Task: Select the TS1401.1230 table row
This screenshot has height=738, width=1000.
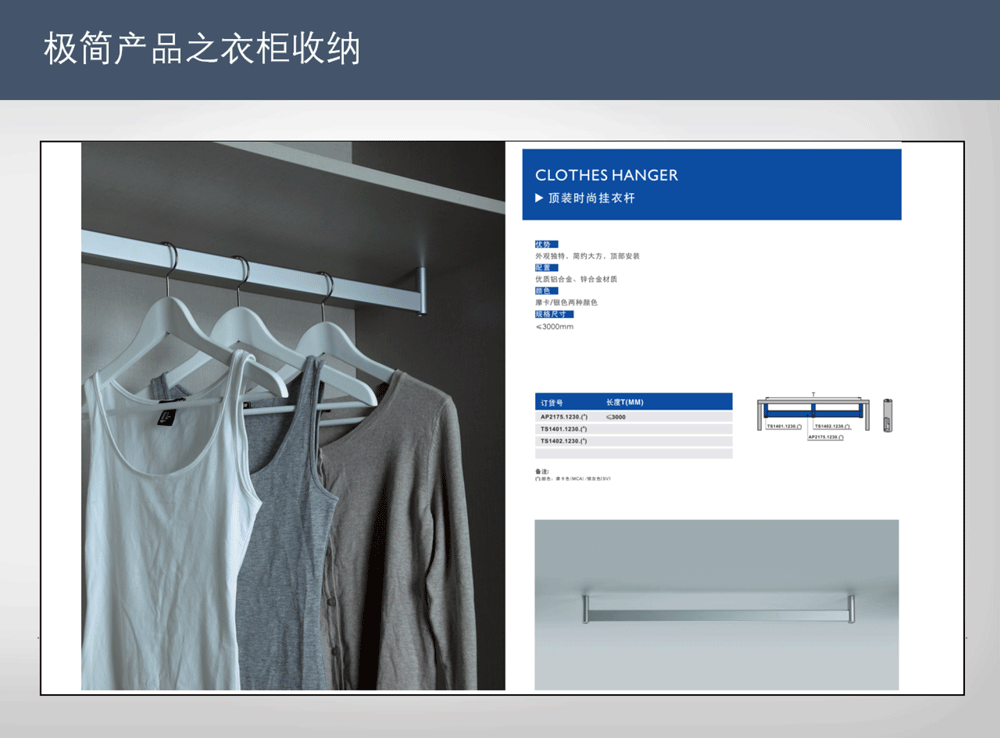Action: pos(634,429)
